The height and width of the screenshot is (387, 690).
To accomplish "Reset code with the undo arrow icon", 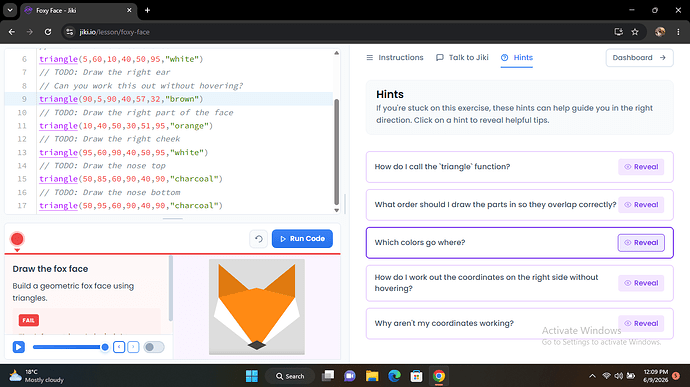I will click(259, 239).
